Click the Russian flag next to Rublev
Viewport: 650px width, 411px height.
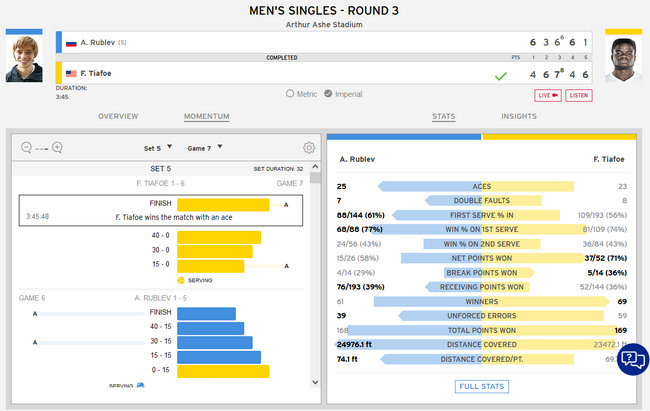pyautogui.click(x=71, y=43)
